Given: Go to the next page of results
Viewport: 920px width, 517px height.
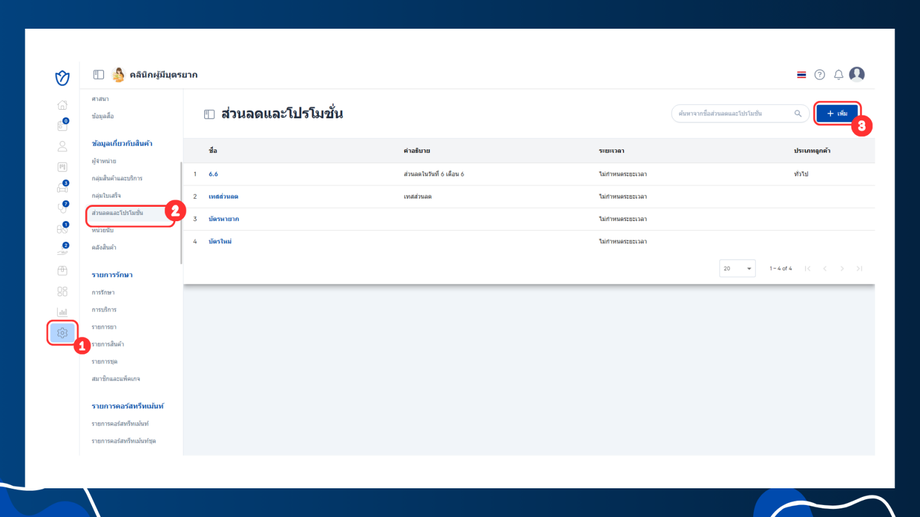Looking at the screenshot, I should click(x=842, y=268).
